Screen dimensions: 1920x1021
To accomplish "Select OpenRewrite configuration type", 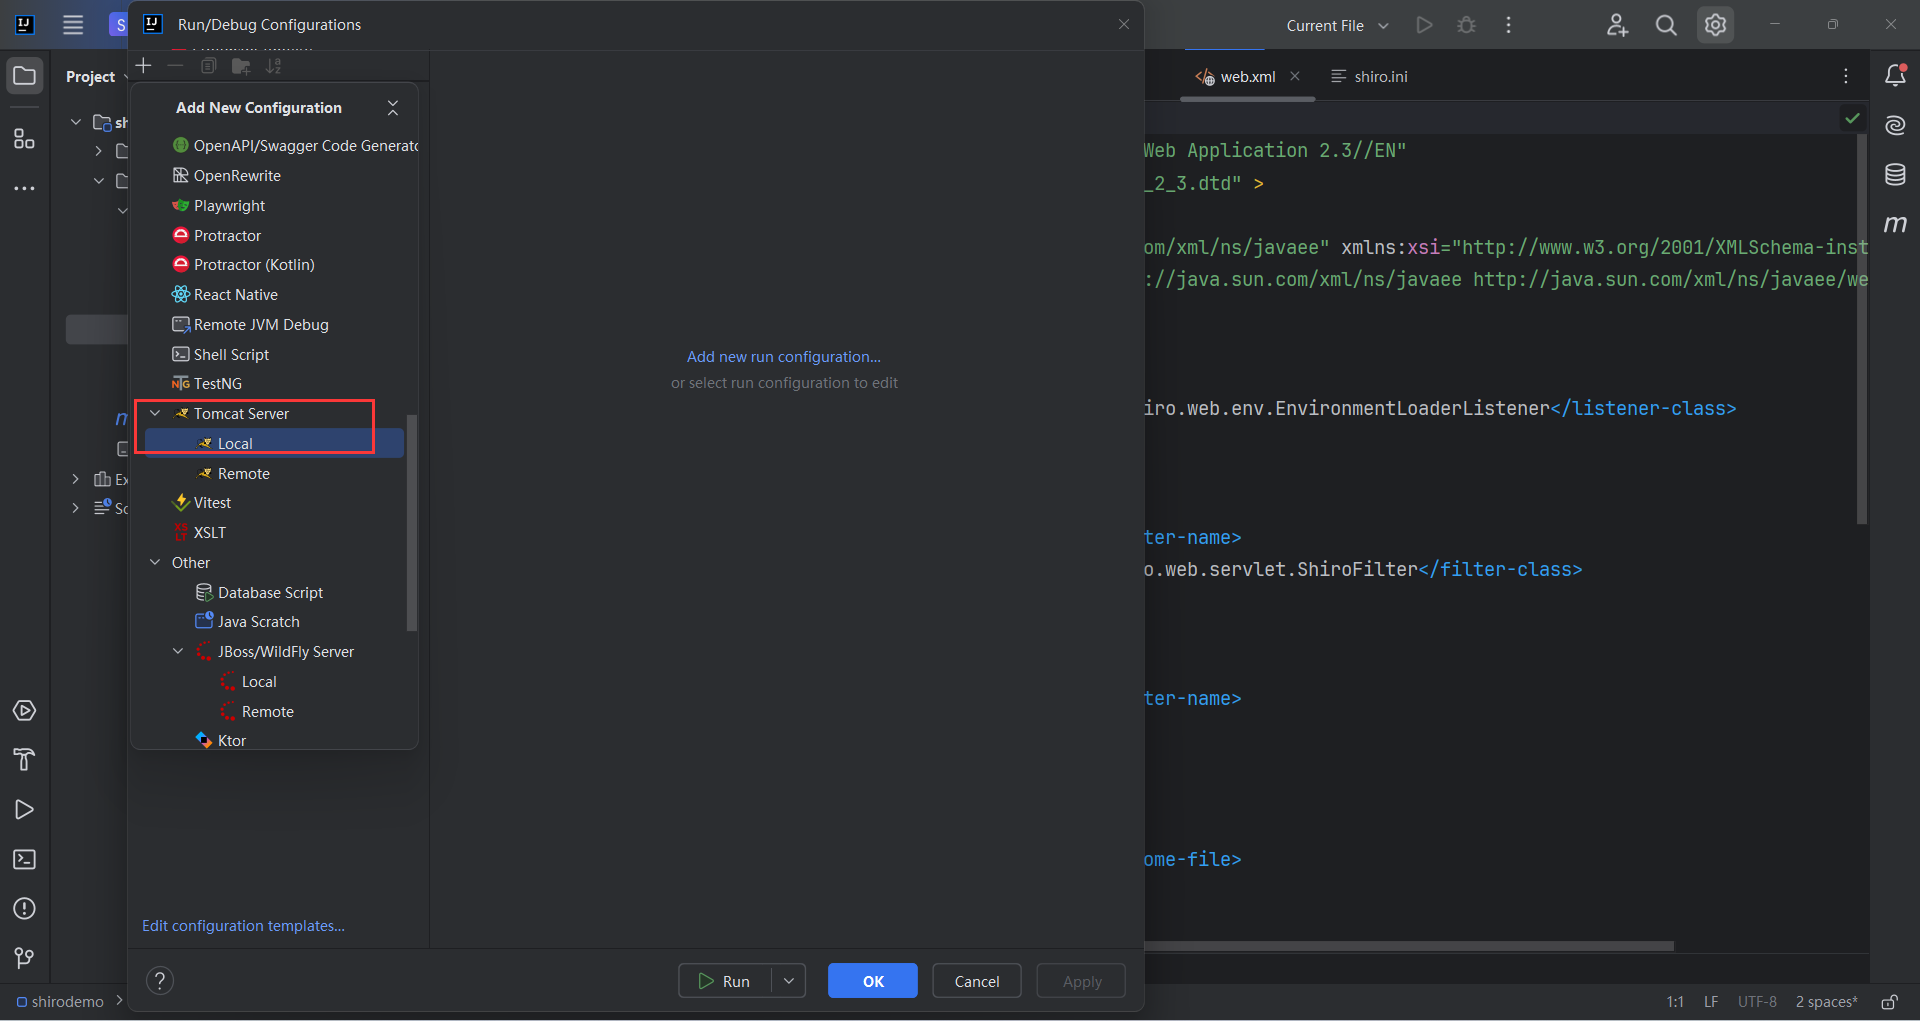I will pyautogui.click(x=227, y=176).
